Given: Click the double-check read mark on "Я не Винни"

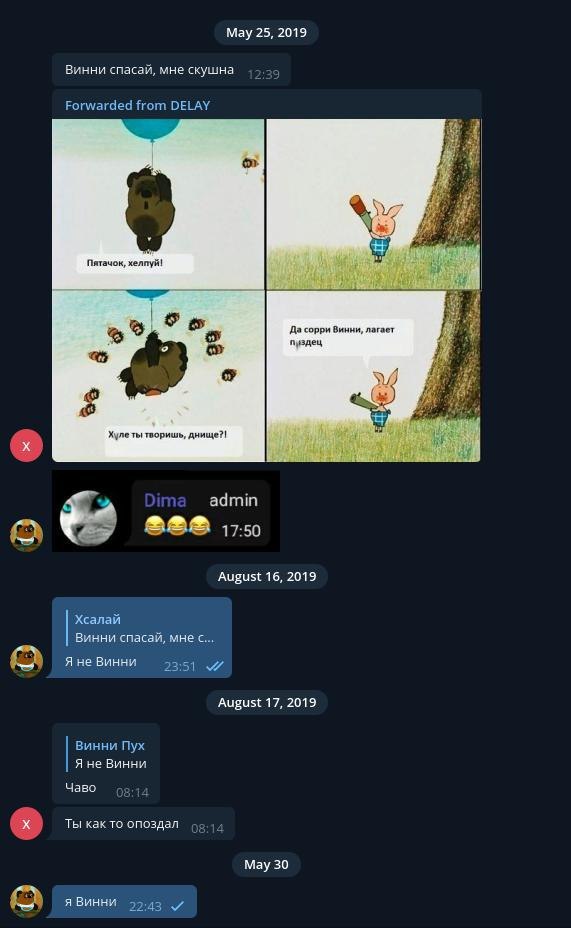Looking at the screenshot, I should [x=215, y=666].
